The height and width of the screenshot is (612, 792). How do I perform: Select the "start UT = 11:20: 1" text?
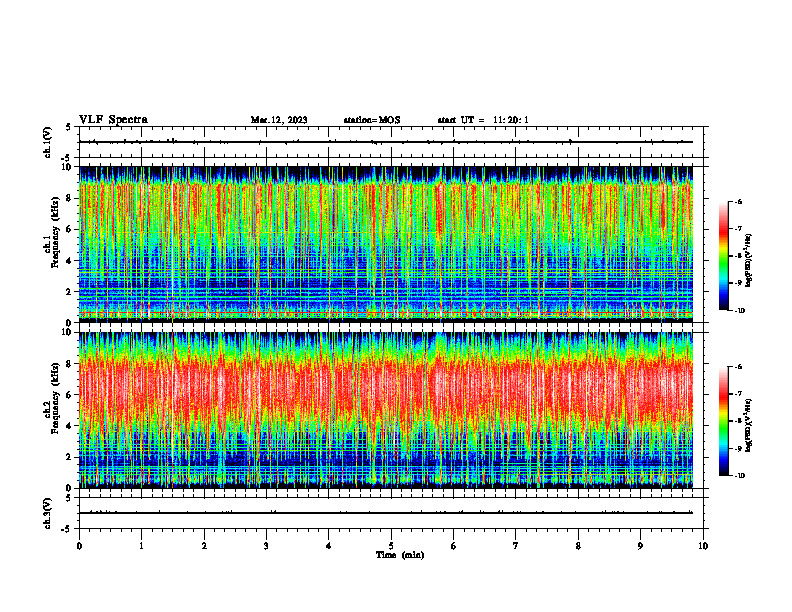click(x=483, y=120)
